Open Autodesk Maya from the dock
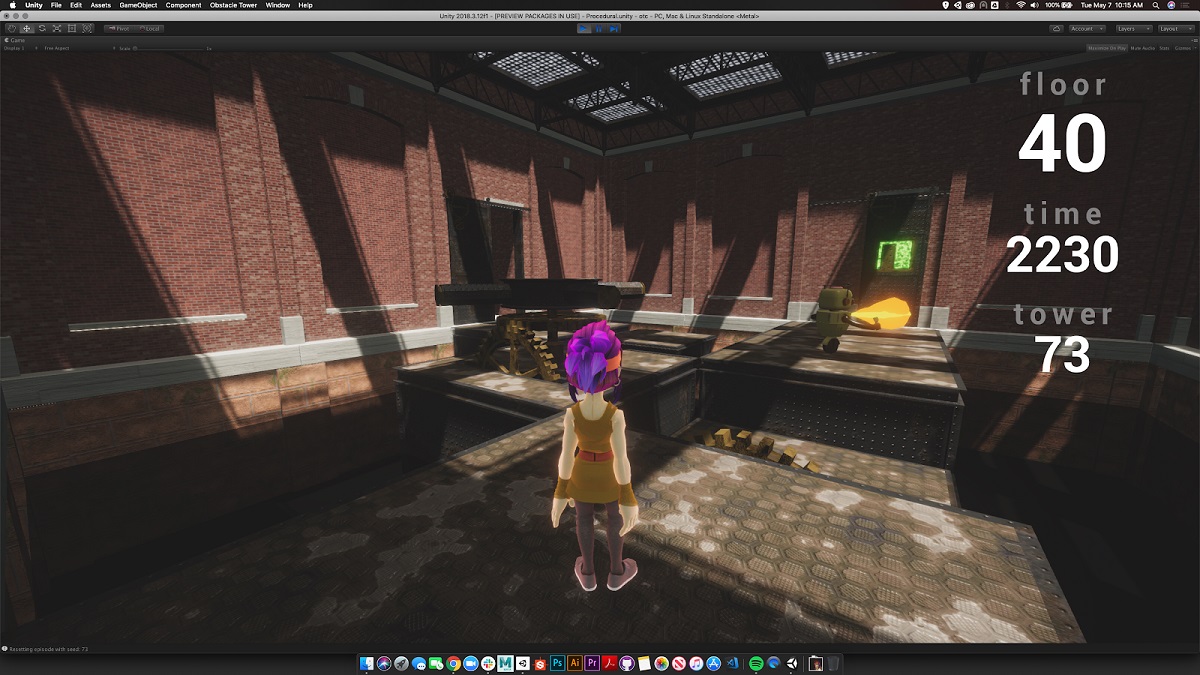This screenshot has height=675, width=1200. (x=505, y=663)
